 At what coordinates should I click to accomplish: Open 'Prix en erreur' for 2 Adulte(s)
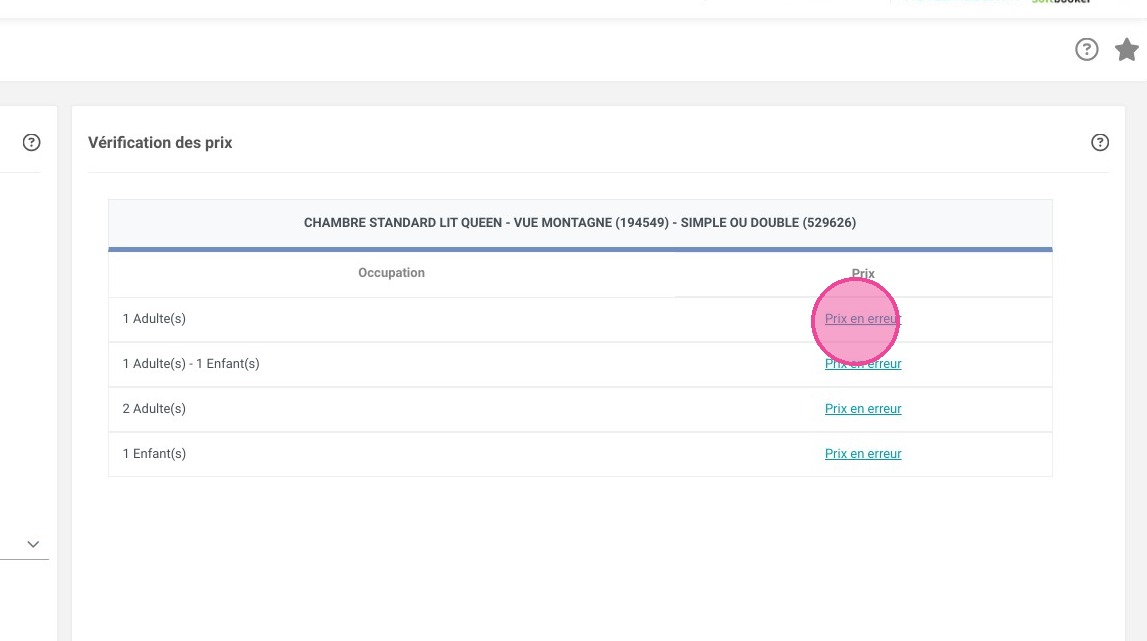(x=862, y=408)
